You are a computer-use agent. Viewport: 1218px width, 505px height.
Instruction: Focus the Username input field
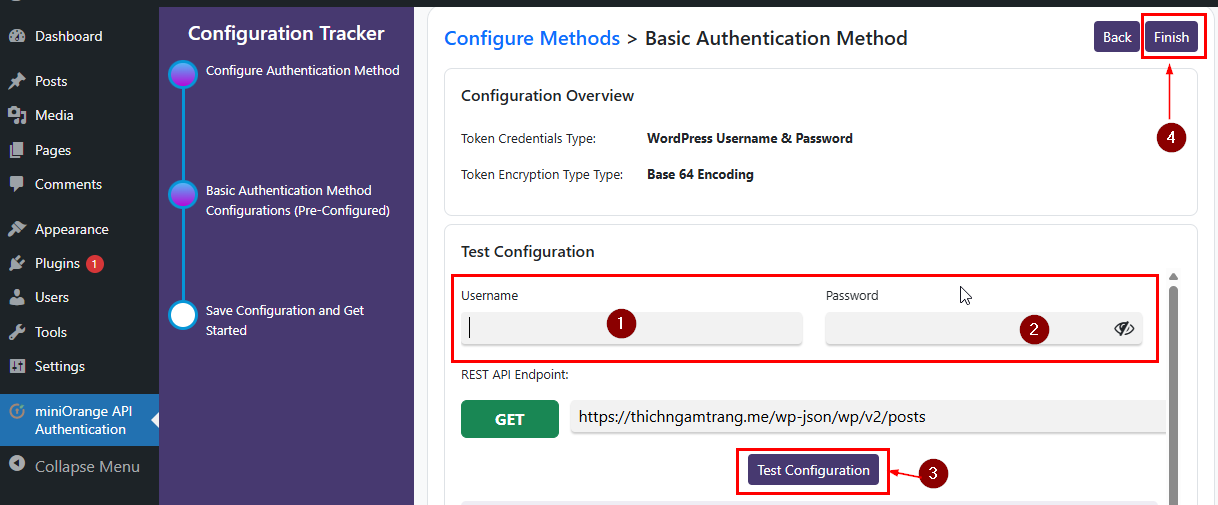click(631, 328)
